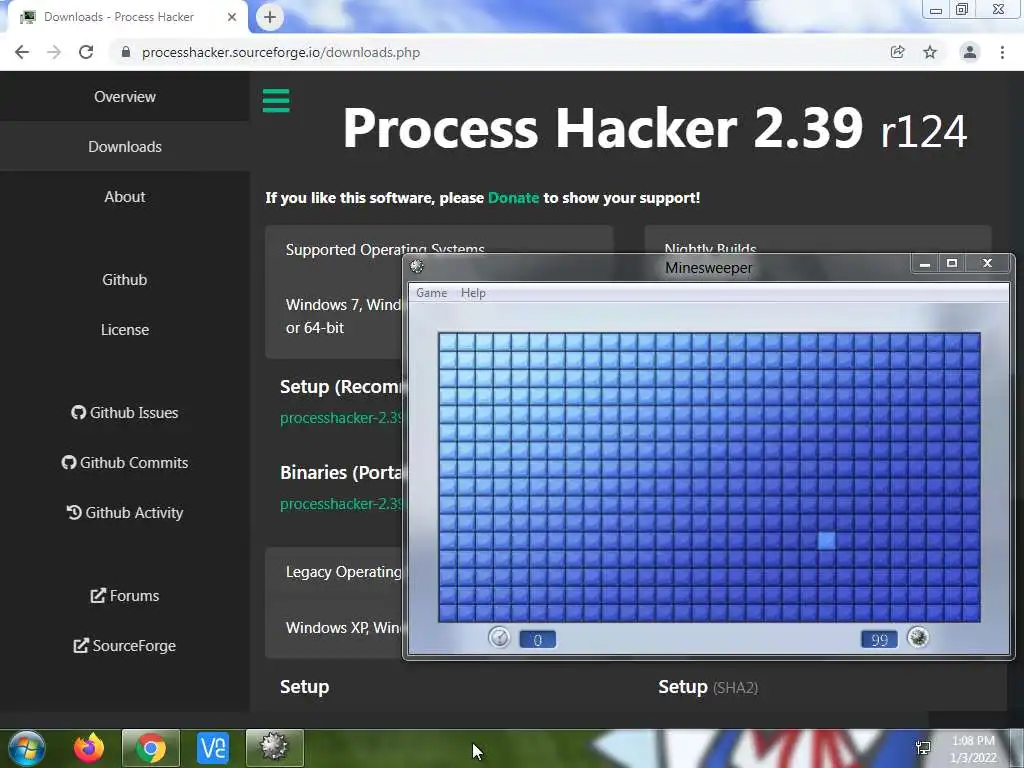This screenshot has width=1024, height=768.
Task: Click the highlighted light-blue Minesweeper tile
Action: (x=826, y=541)
